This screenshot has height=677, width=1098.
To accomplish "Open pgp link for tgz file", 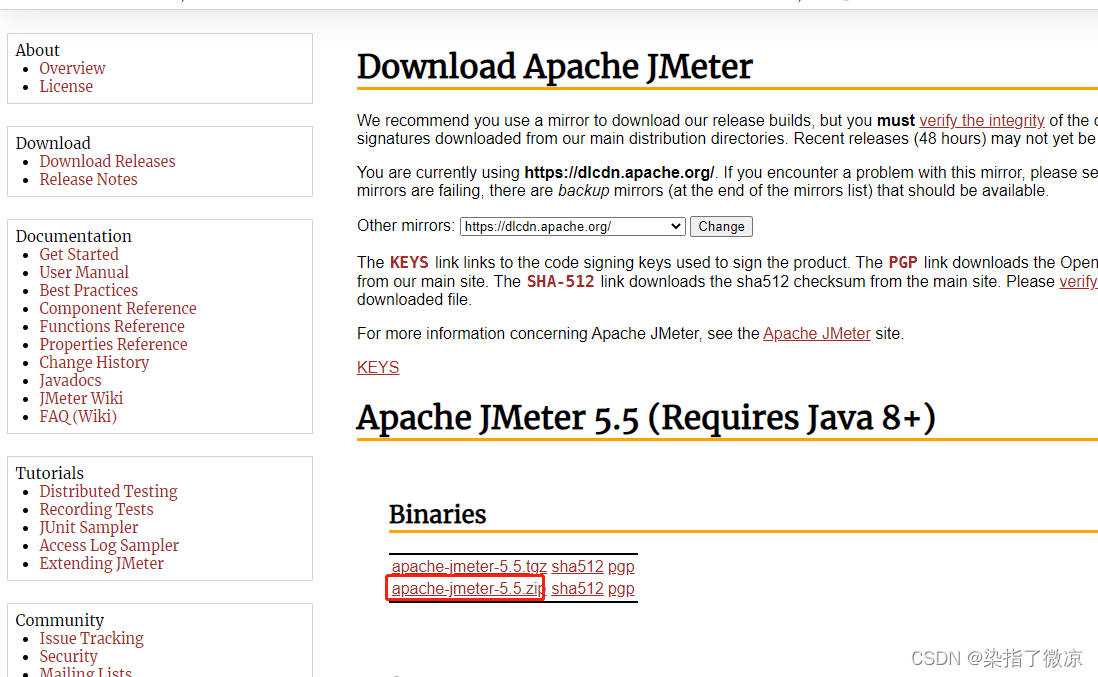I will pyautogui.click(x=621, y=566).
